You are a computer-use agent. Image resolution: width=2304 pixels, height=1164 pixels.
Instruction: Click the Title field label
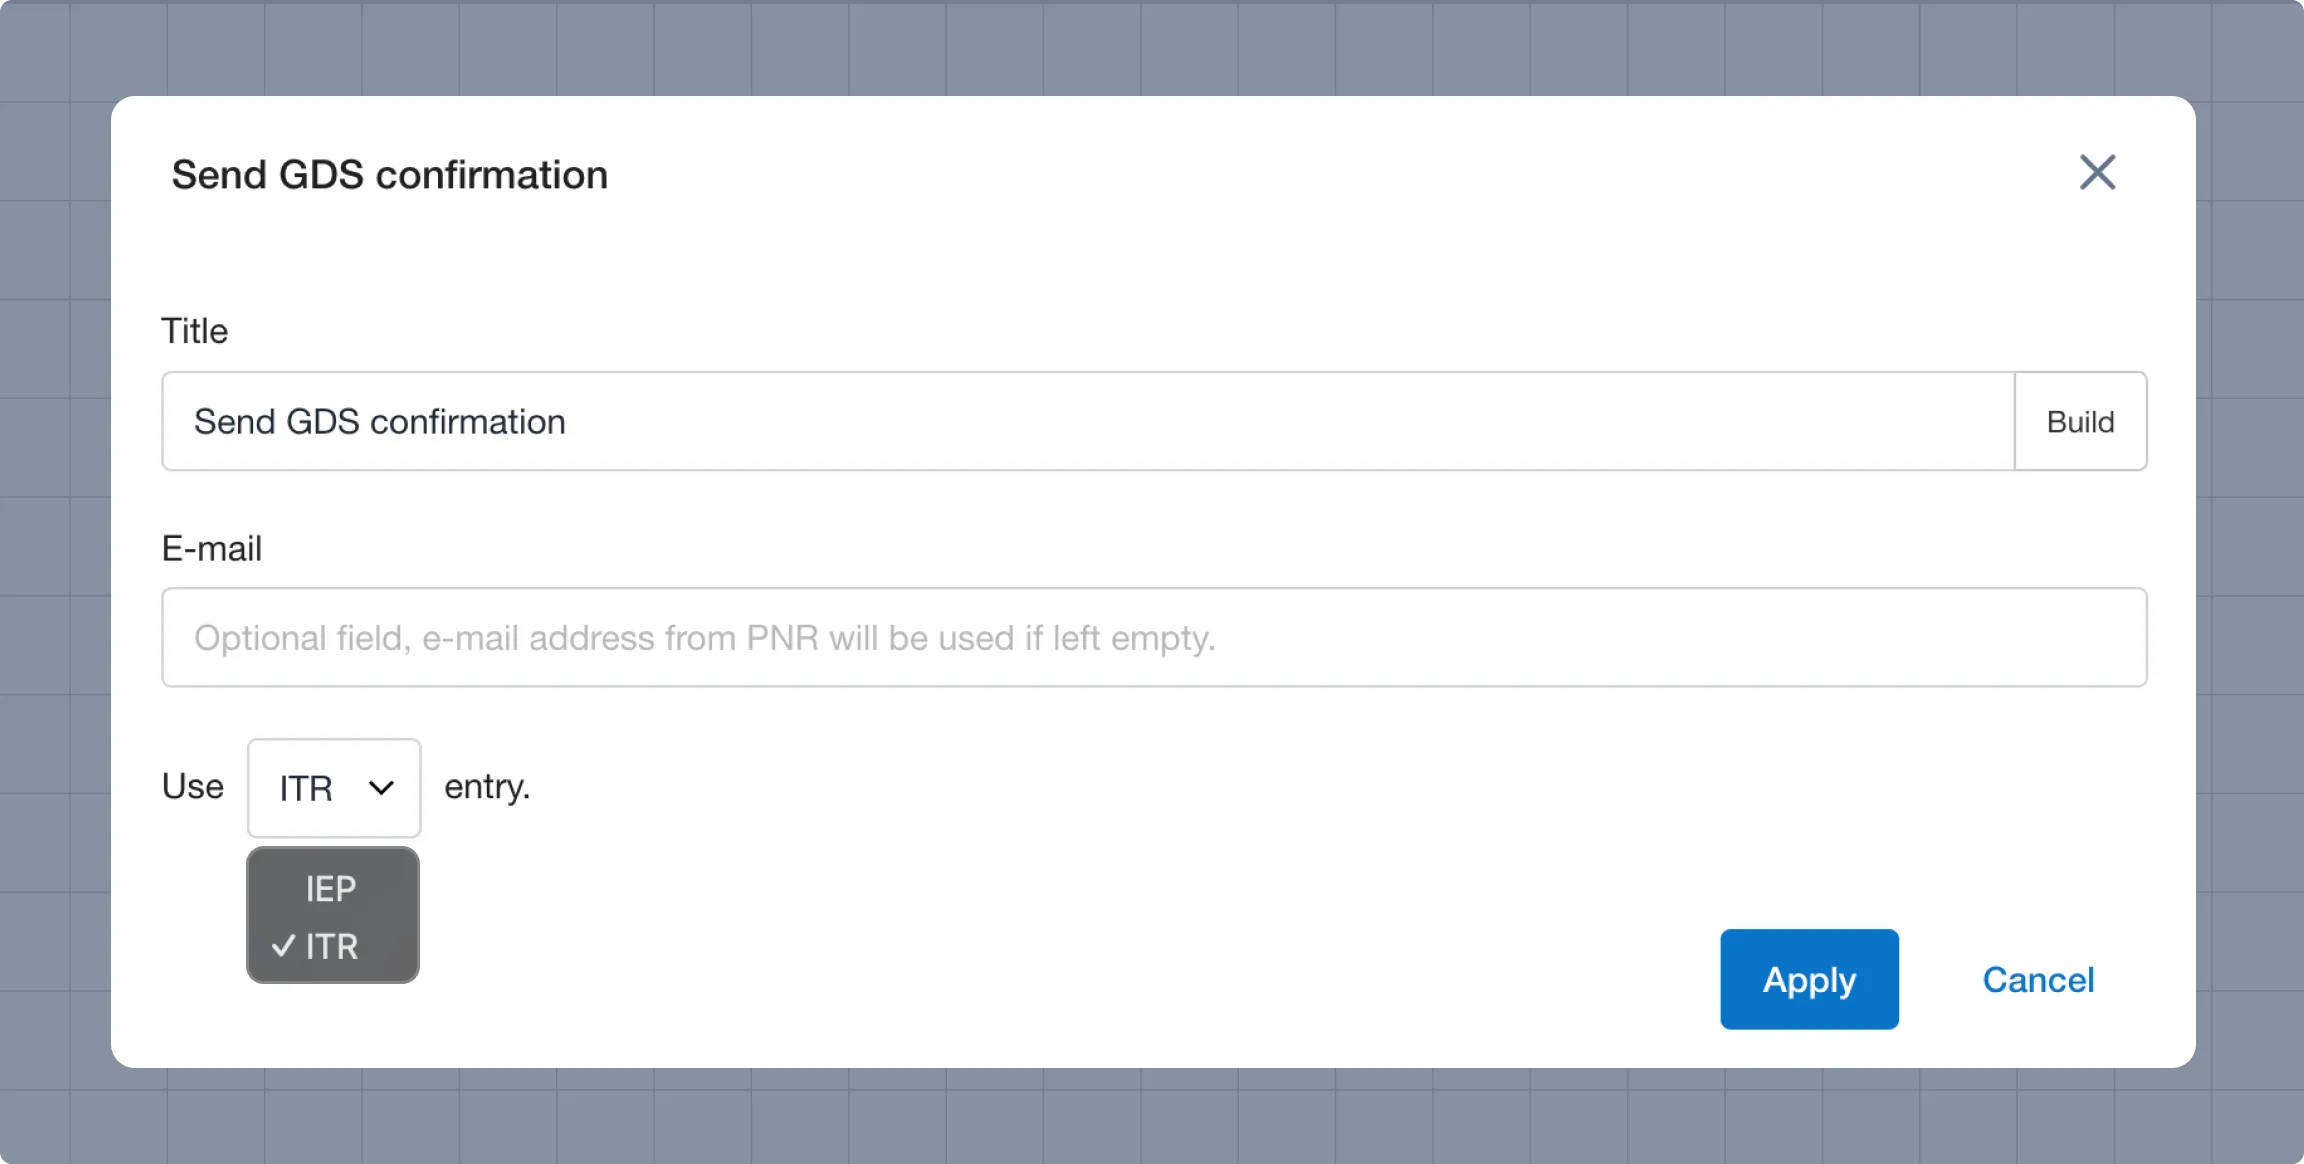pyautogui.click(x=195, y=330)
